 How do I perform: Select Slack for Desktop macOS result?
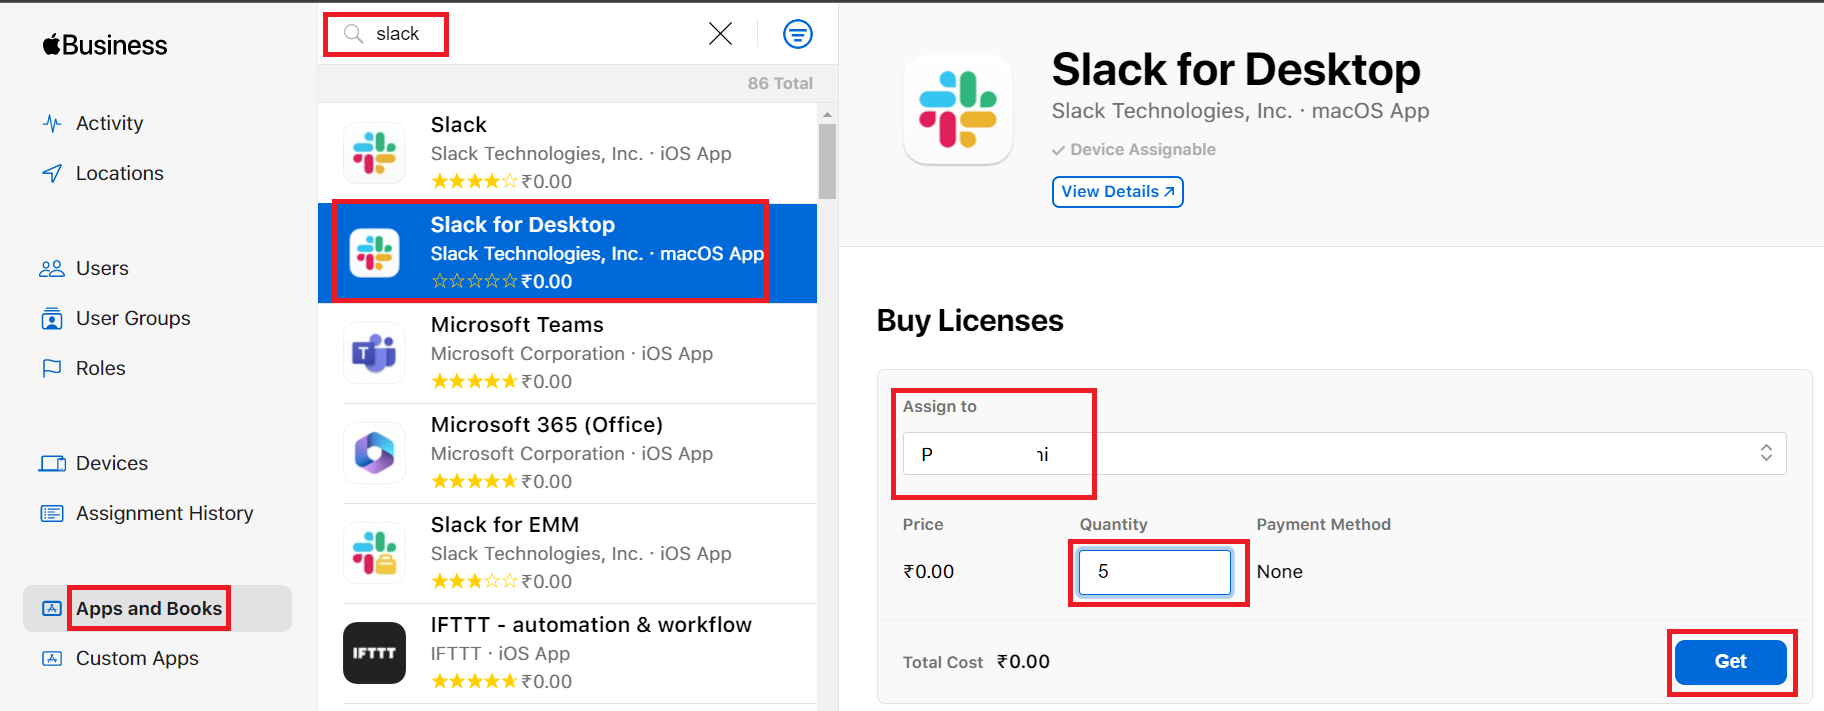[567, 253]
